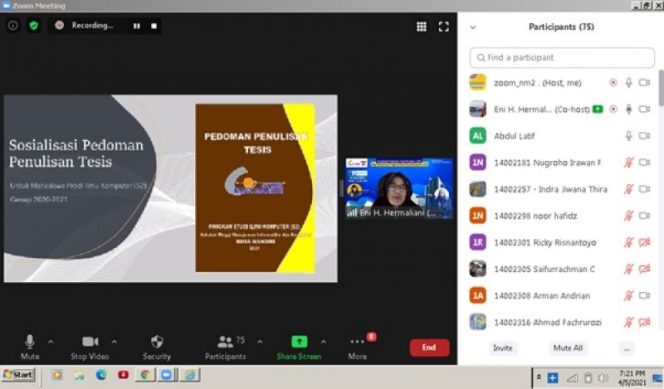This screenshot has width=664, height=389.
Task: Open participants options arrow
Action: 260,342
